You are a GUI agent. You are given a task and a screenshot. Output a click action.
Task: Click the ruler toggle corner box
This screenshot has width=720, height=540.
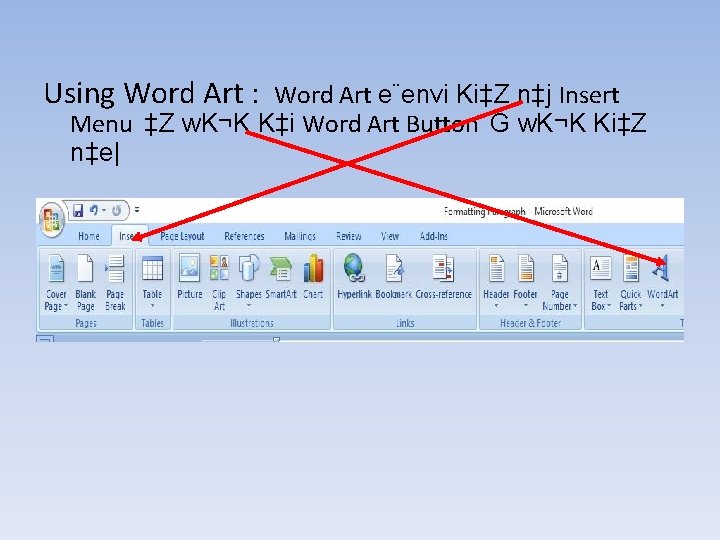click(x=45, y=339)
